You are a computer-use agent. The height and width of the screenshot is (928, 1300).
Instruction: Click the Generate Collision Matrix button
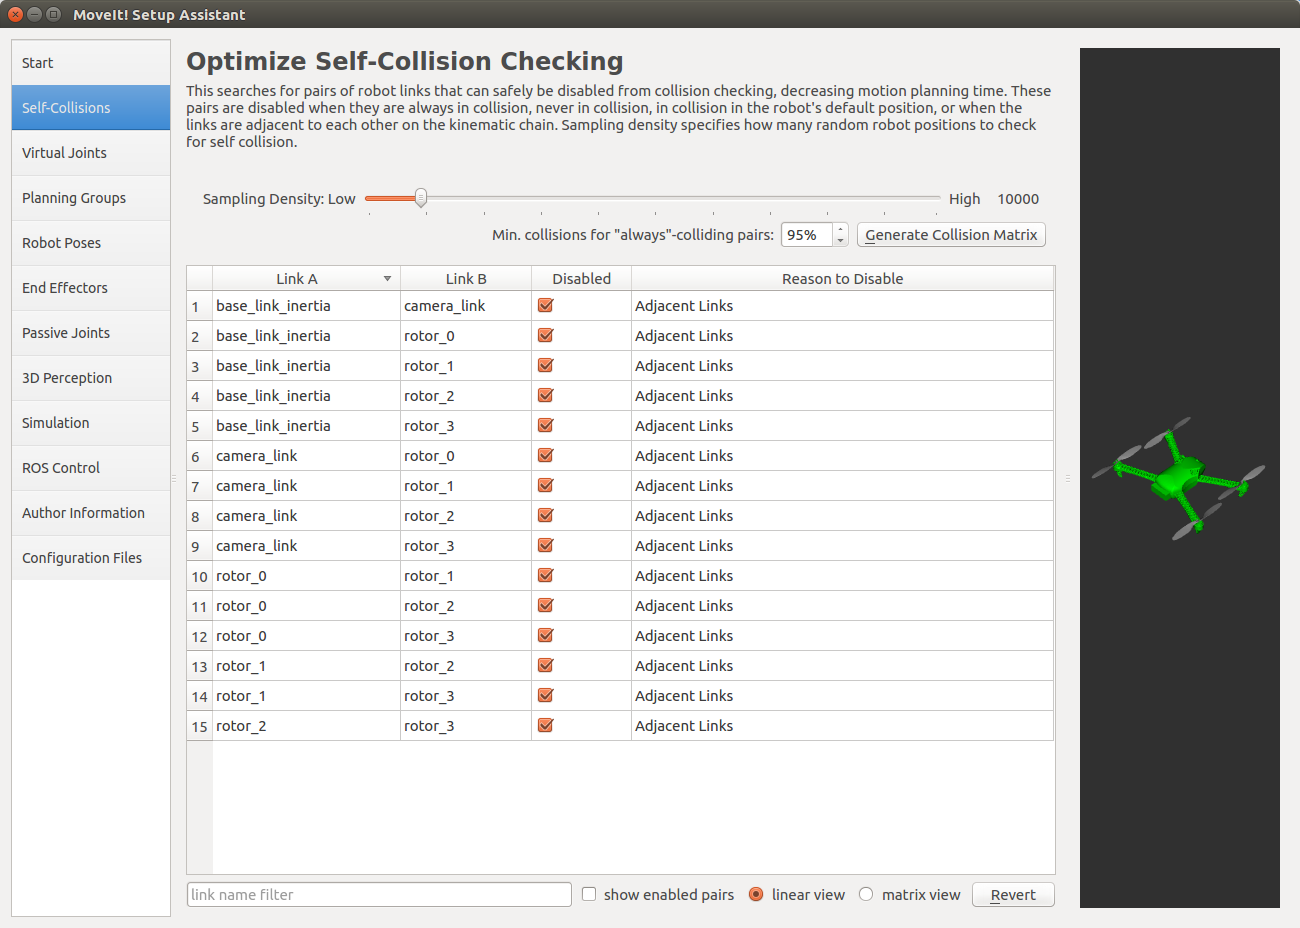coord(951,235)
